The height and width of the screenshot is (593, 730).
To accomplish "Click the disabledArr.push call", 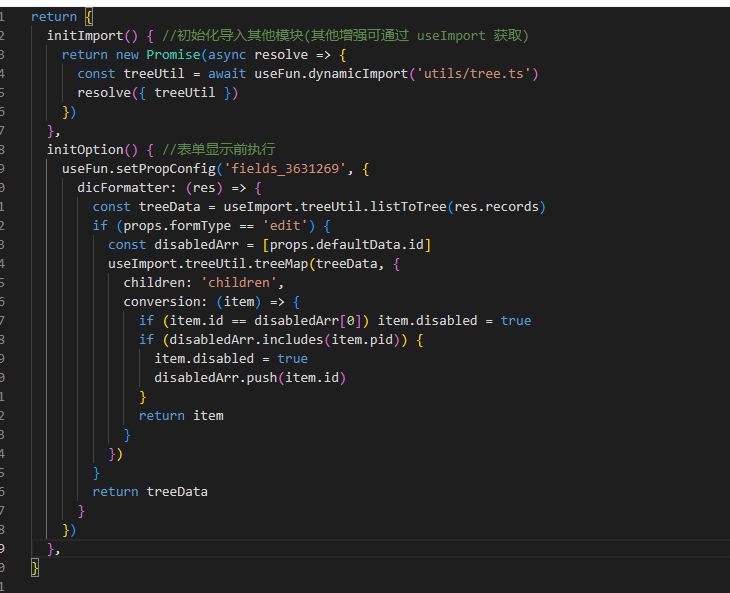I will [x=248, y=378].
